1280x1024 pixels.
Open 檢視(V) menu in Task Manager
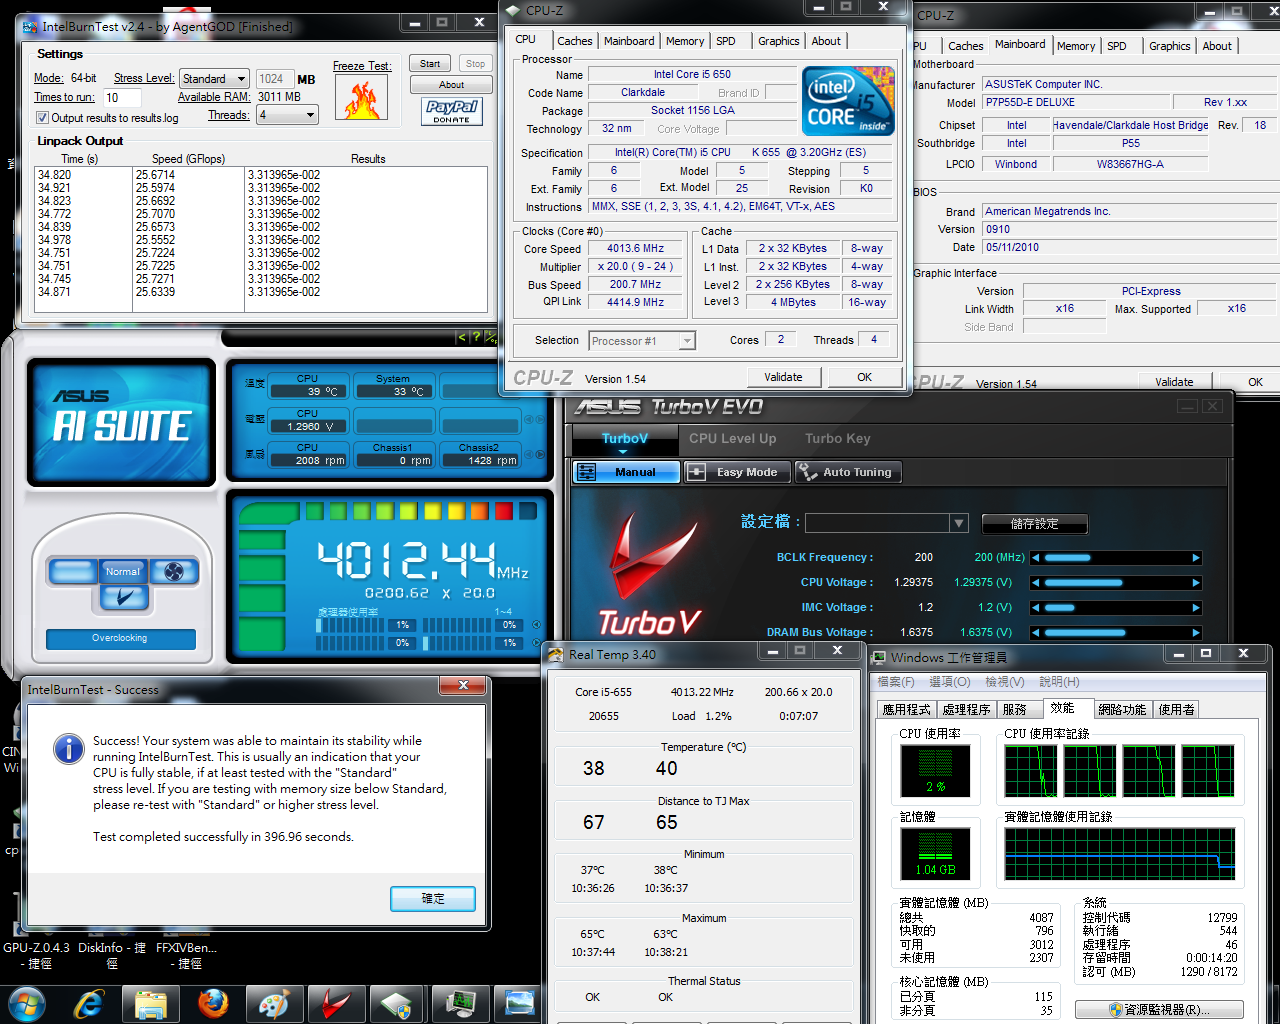[1005, 682]
